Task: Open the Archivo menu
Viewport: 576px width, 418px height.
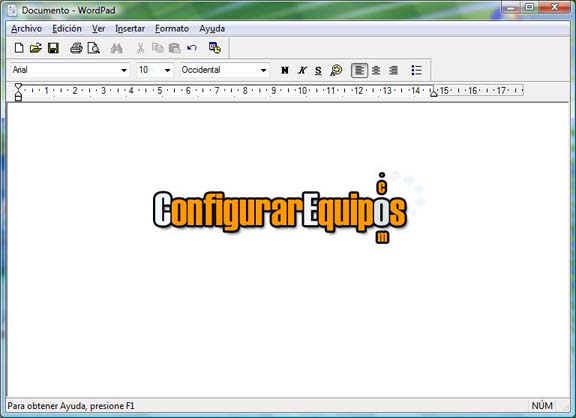Action: click(x=26, y=29)
